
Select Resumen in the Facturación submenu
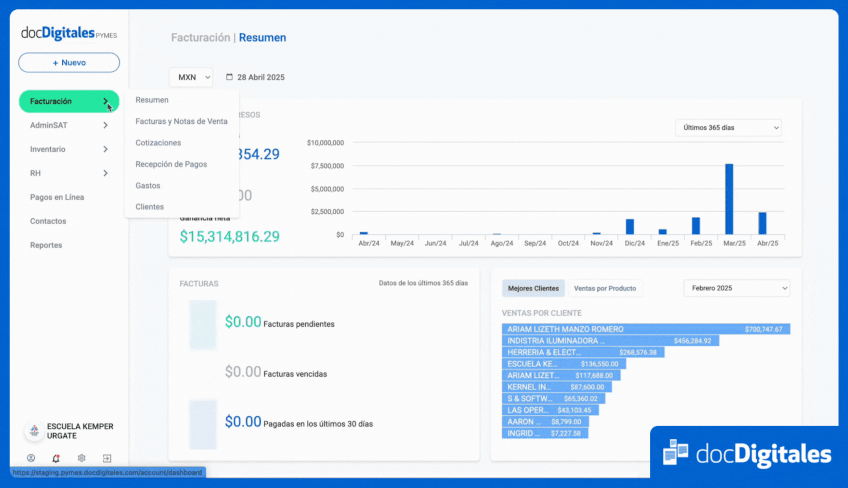[152, 100]
